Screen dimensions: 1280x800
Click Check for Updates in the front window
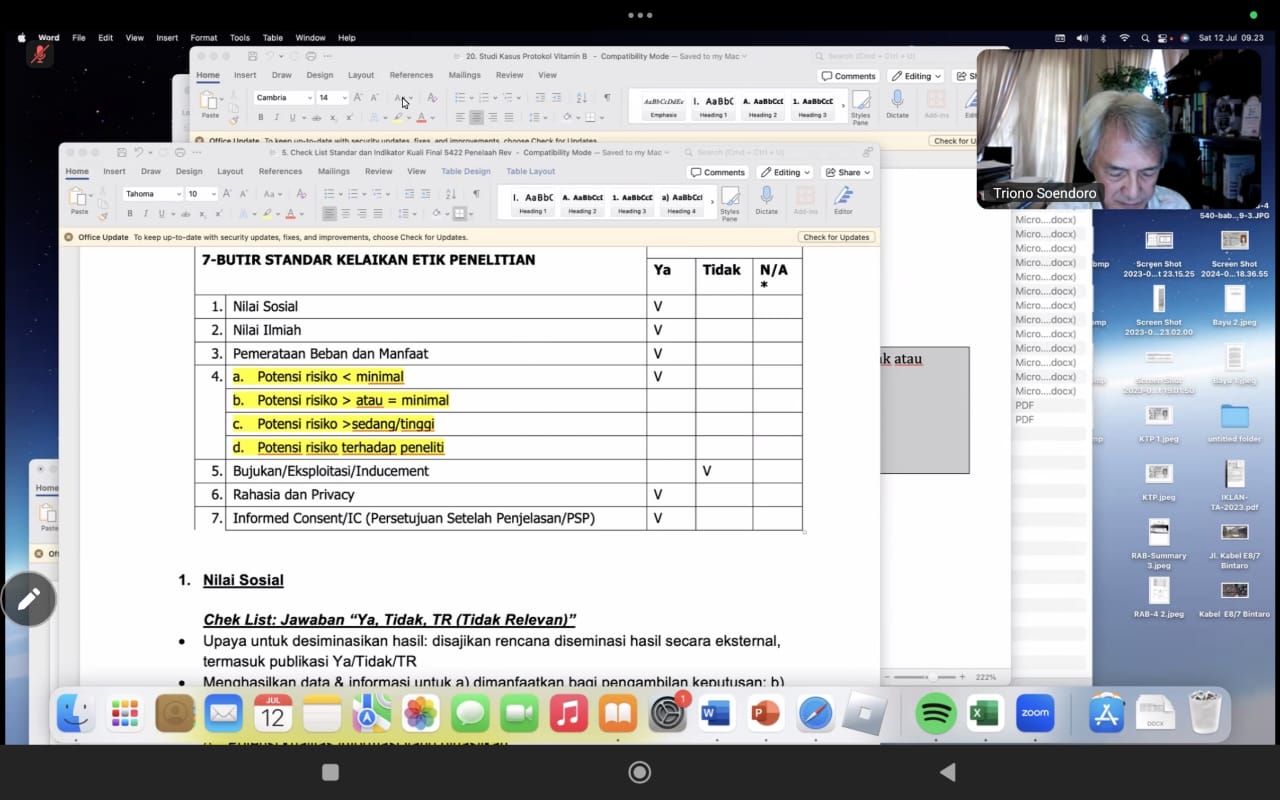click(x=837, y=237)
